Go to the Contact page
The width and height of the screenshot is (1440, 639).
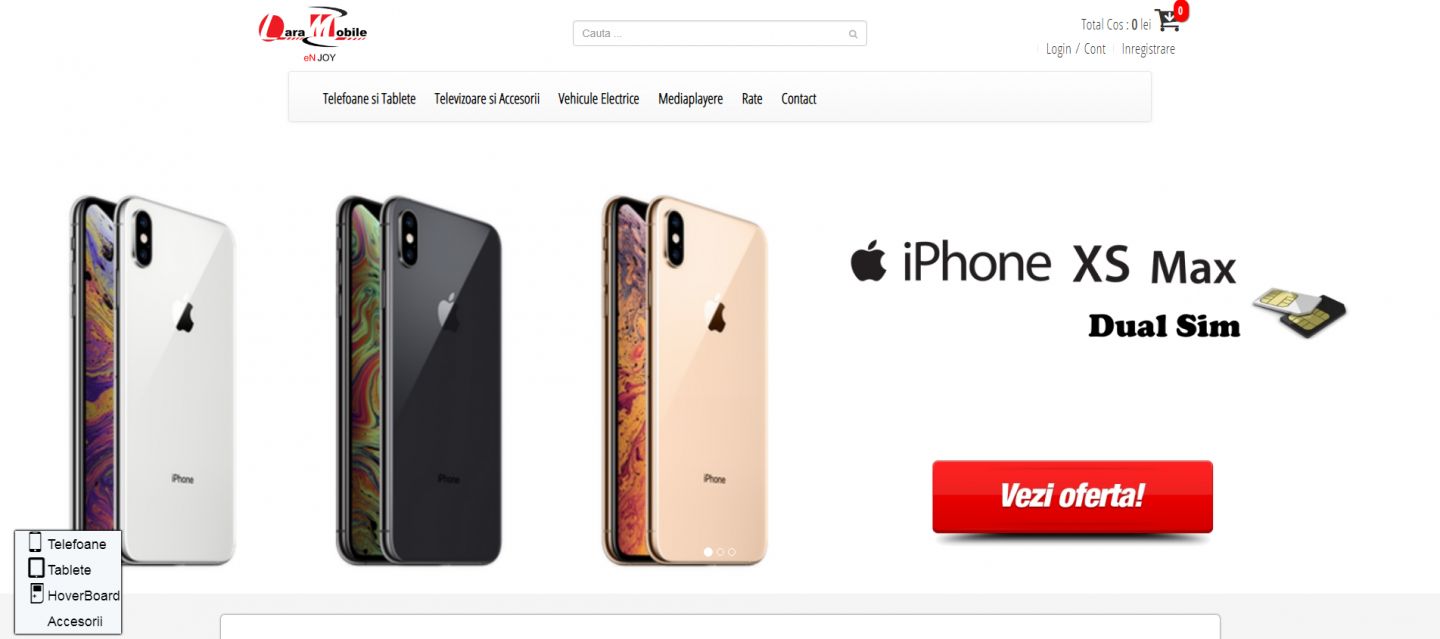click(x=798, y=99)
